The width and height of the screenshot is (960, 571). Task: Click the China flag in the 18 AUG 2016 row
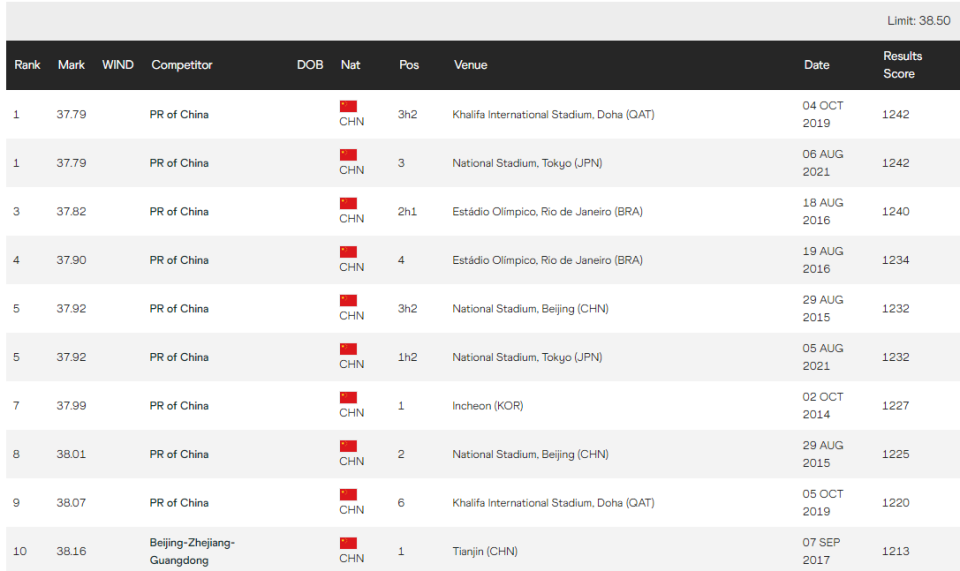(348, 203)
